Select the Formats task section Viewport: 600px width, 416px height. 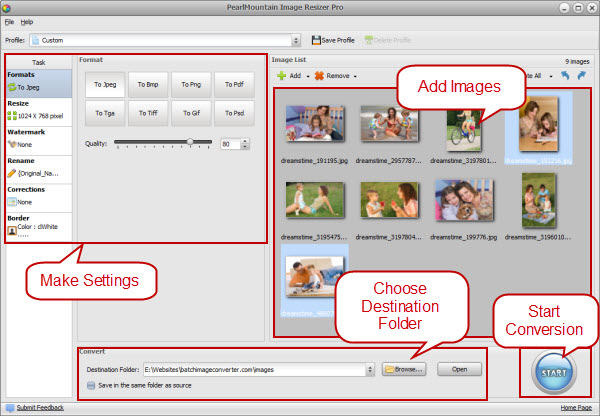pos(39,83)
